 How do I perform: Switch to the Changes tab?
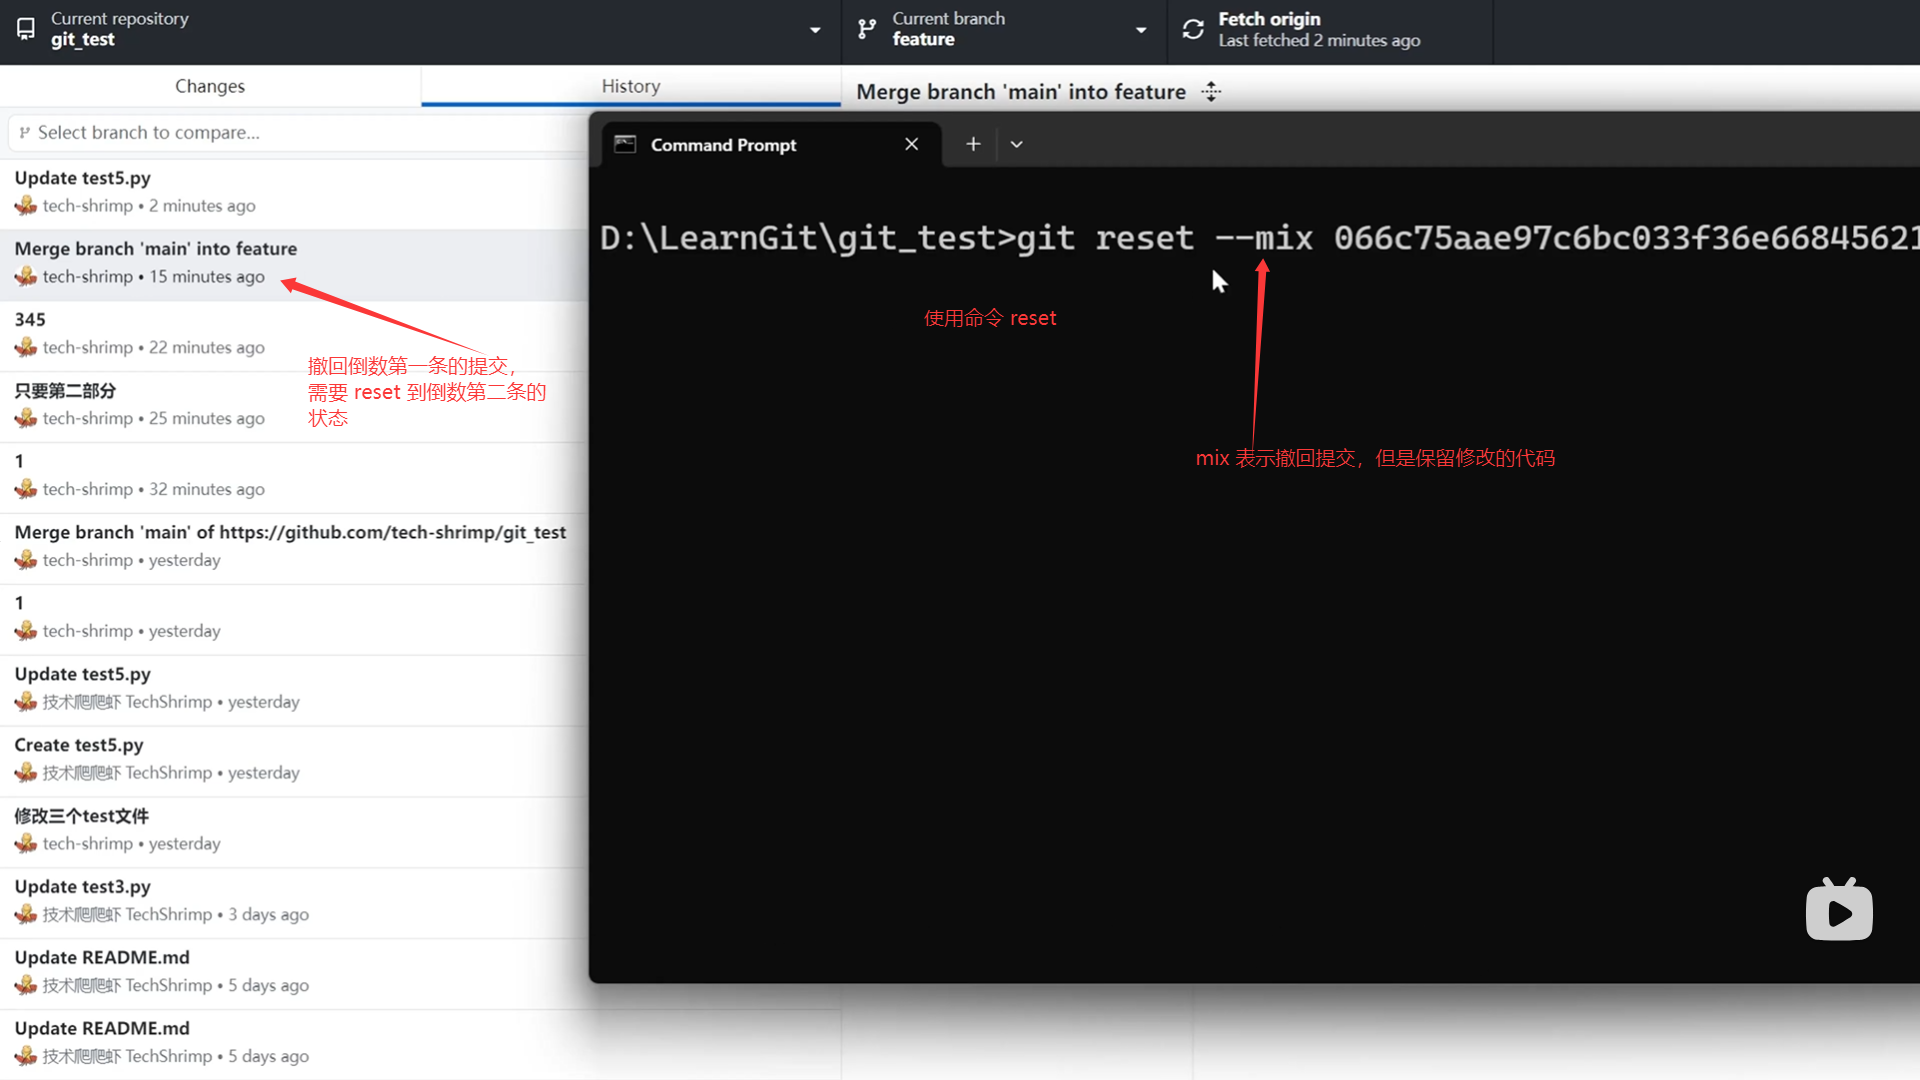click(210, 86)
